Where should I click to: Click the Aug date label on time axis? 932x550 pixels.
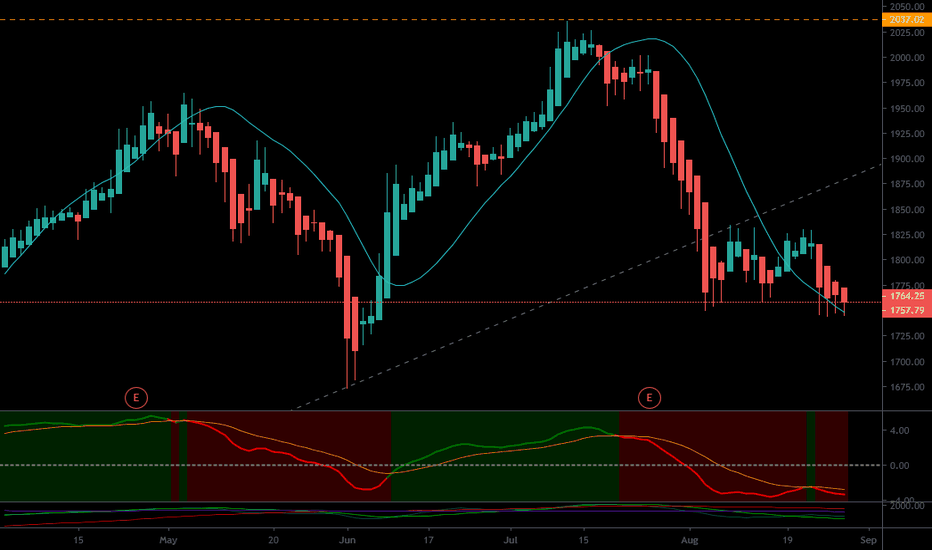click(689, 540)
